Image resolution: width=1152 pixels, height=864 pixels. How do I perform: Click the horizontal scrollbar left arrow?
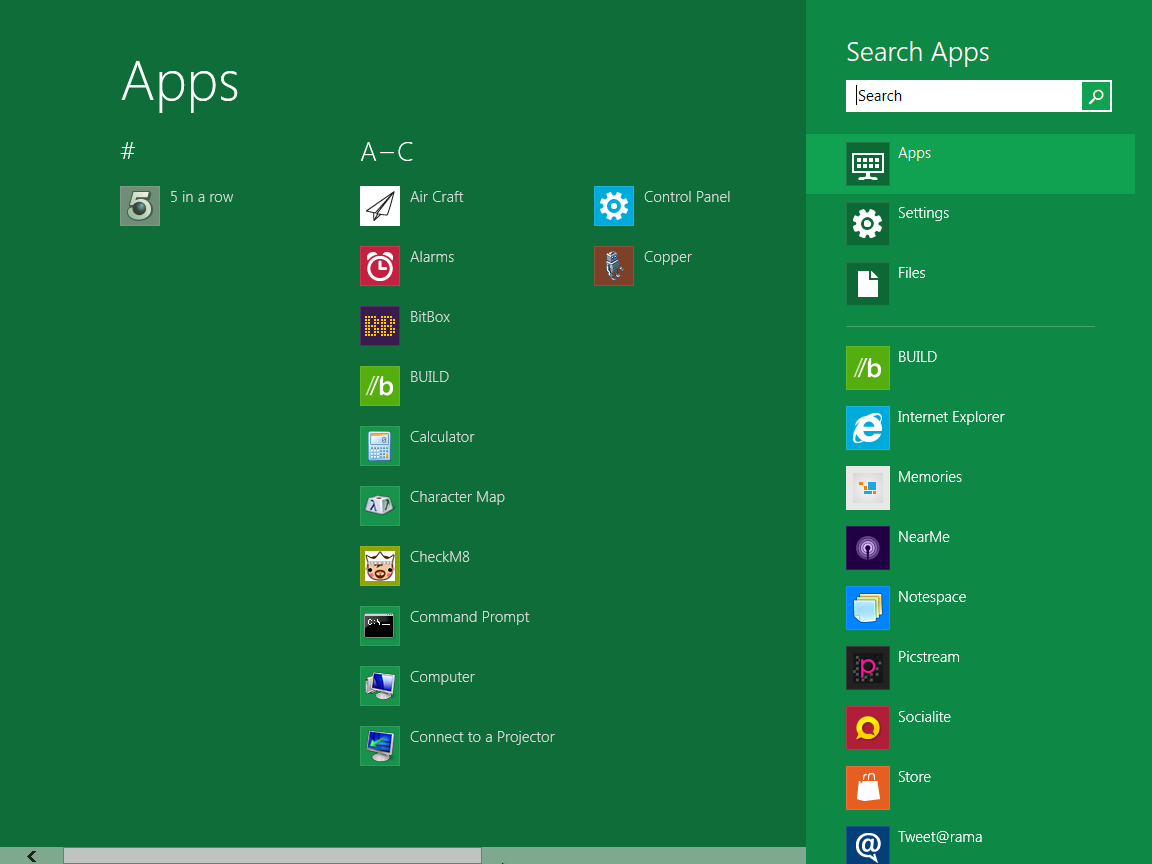coord(32,856)
